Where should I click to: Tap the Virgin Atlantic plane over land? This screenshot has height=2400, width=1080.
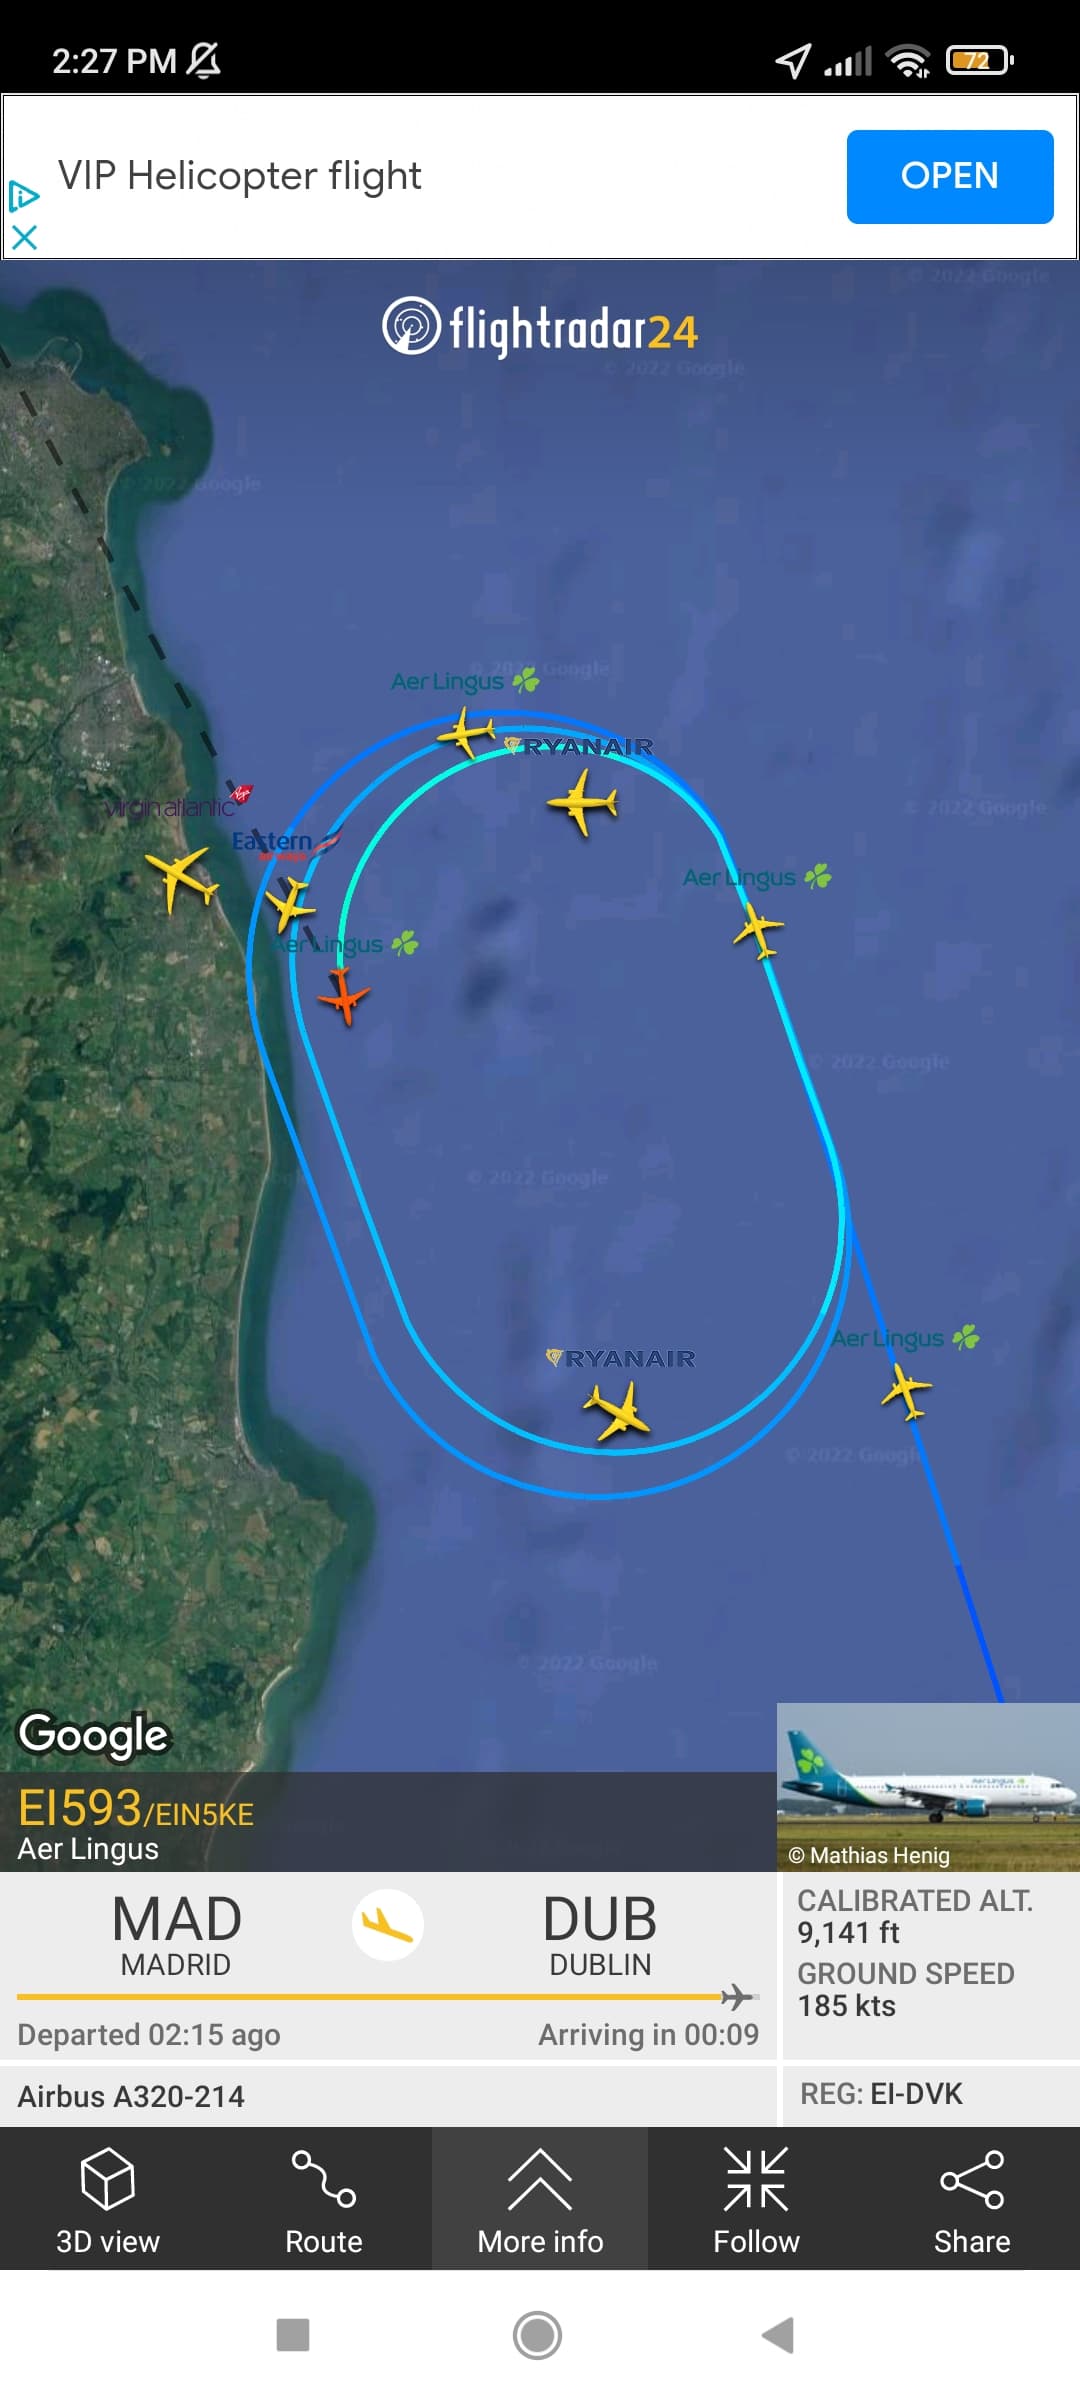click(181, 878)
